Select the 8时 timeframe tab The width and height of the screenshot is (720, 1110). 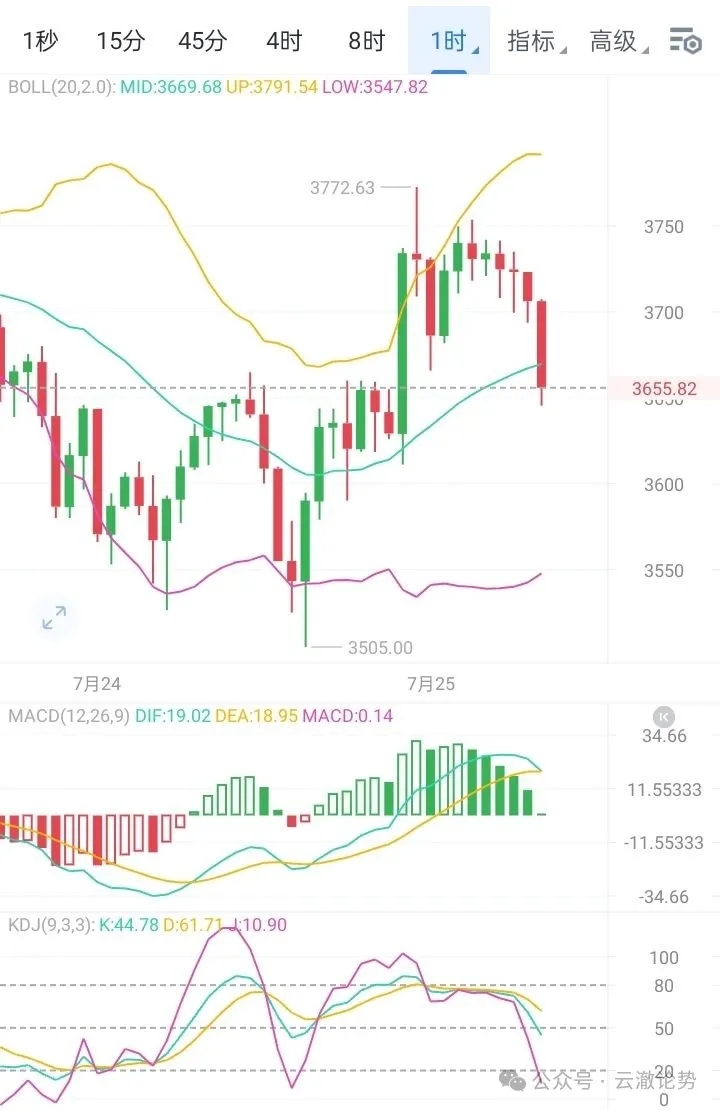pyautogui.click(x=366, y=43)
